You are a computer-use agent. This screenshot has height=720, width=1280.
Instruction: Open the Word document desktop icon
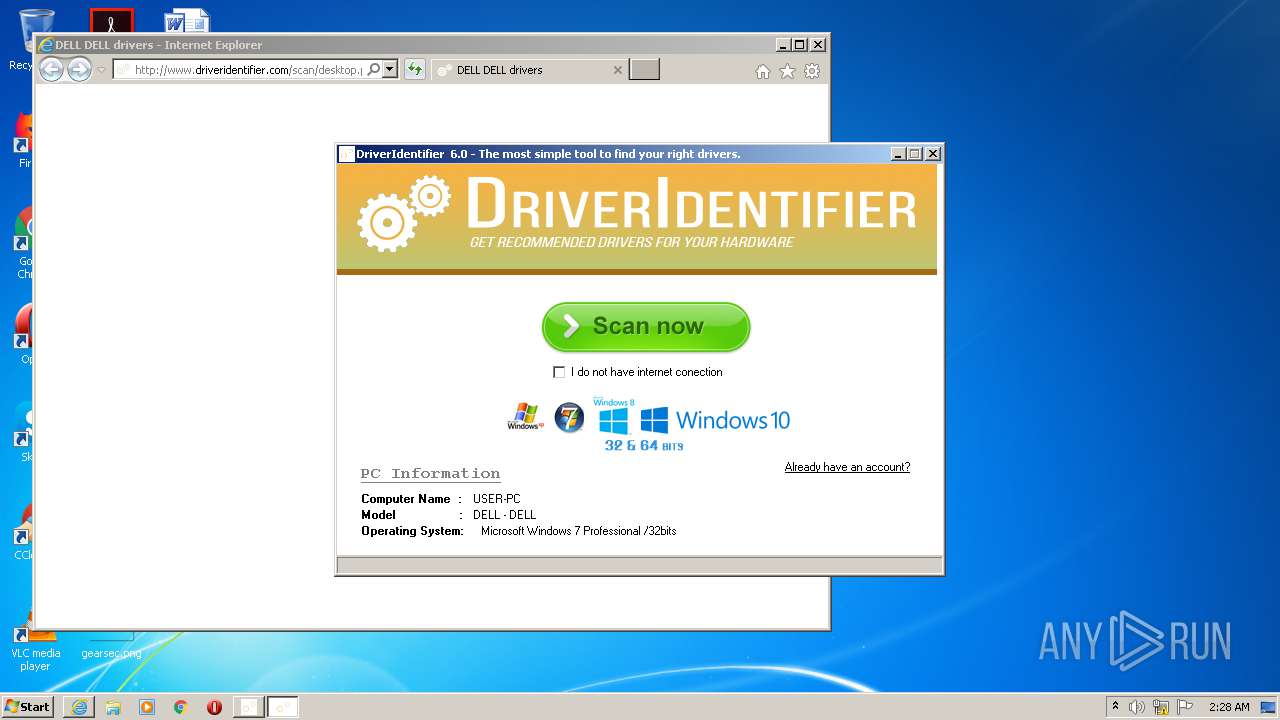187,20
